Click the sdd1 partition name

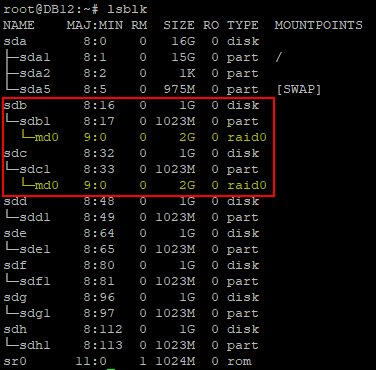tap(35, 217)
